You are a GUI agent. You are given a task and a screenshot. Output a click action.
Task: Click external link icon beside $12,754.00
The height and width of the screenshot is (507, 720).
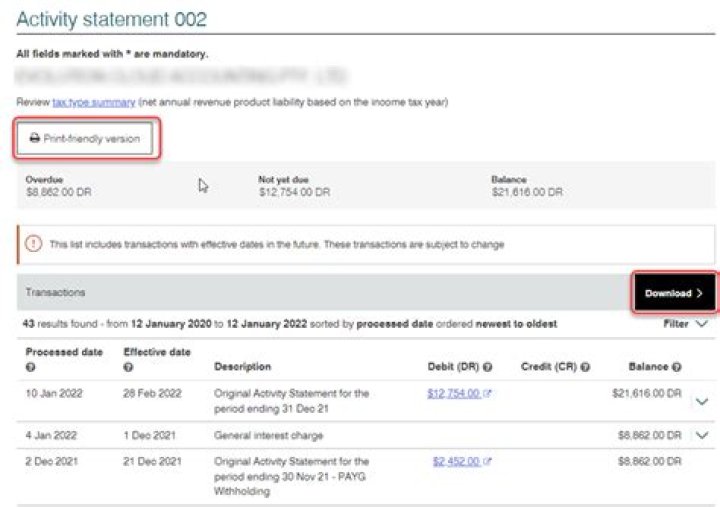[487, 394]
